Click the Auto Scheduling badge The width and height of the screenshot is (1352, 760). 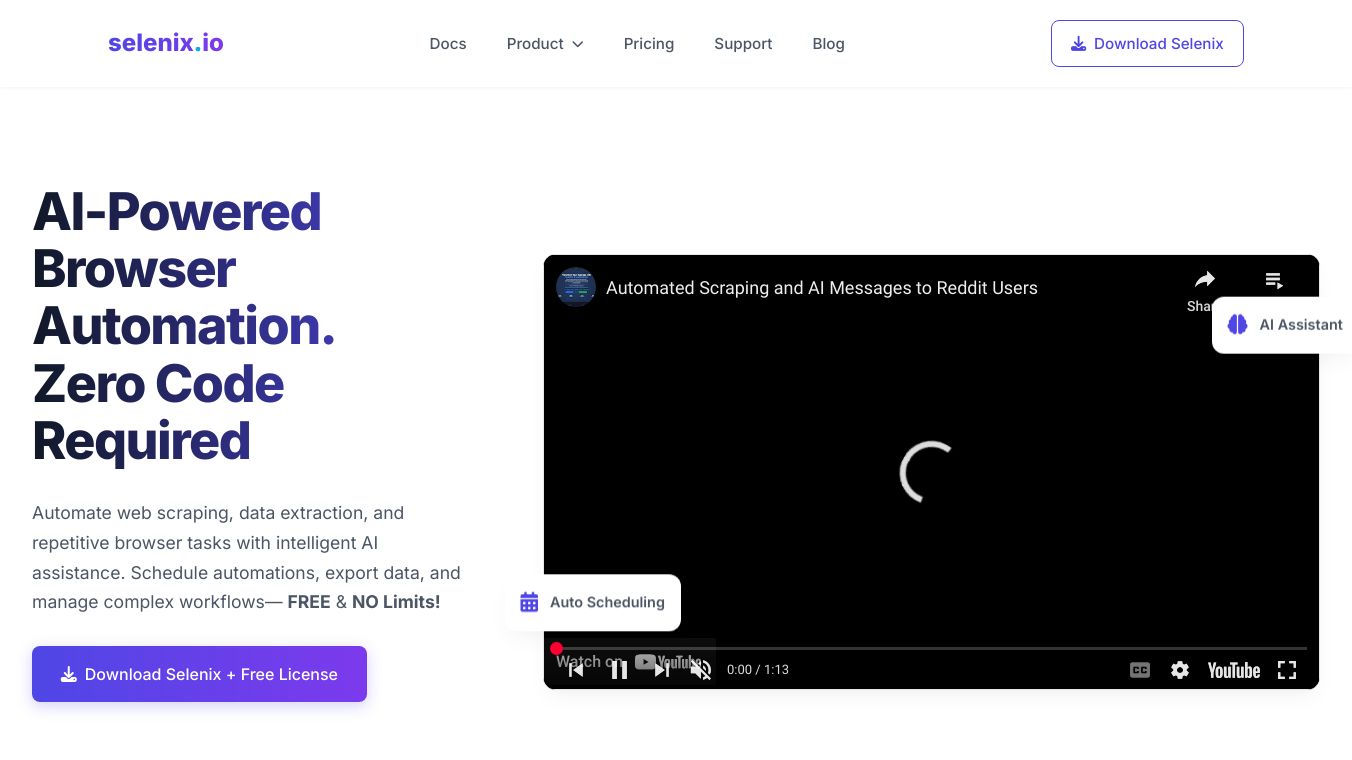tap(593, 602)
